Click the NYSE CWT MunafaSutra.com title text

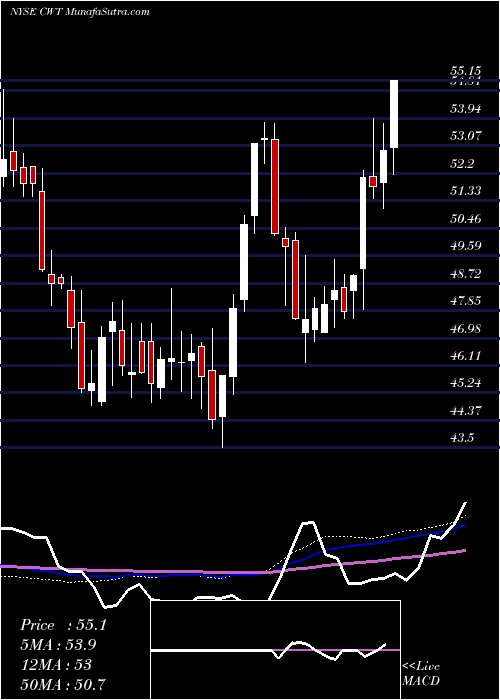(x=79, y=12)
